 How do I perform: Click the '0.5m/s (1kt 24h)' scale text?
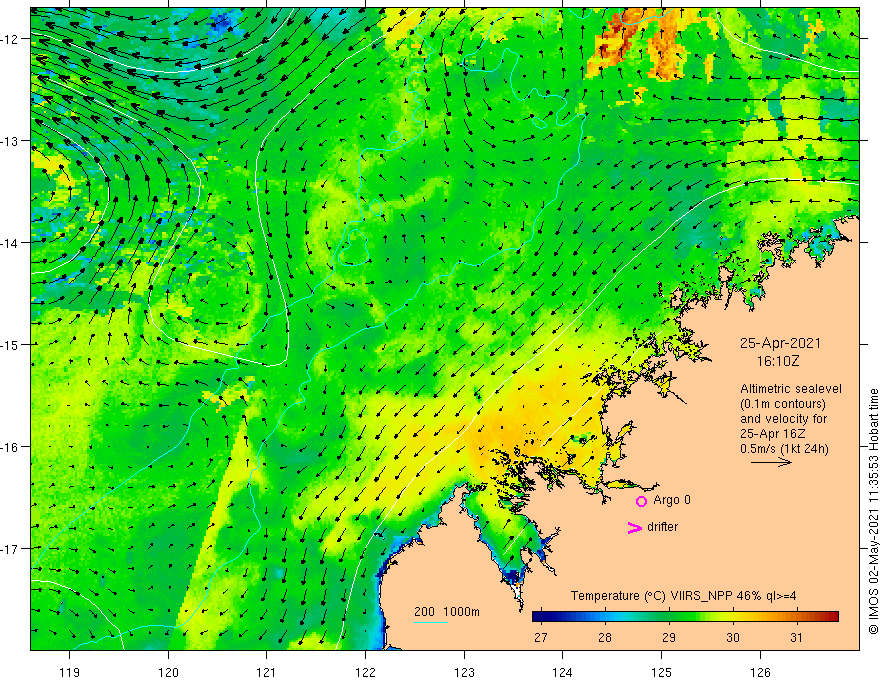[784, 448]
